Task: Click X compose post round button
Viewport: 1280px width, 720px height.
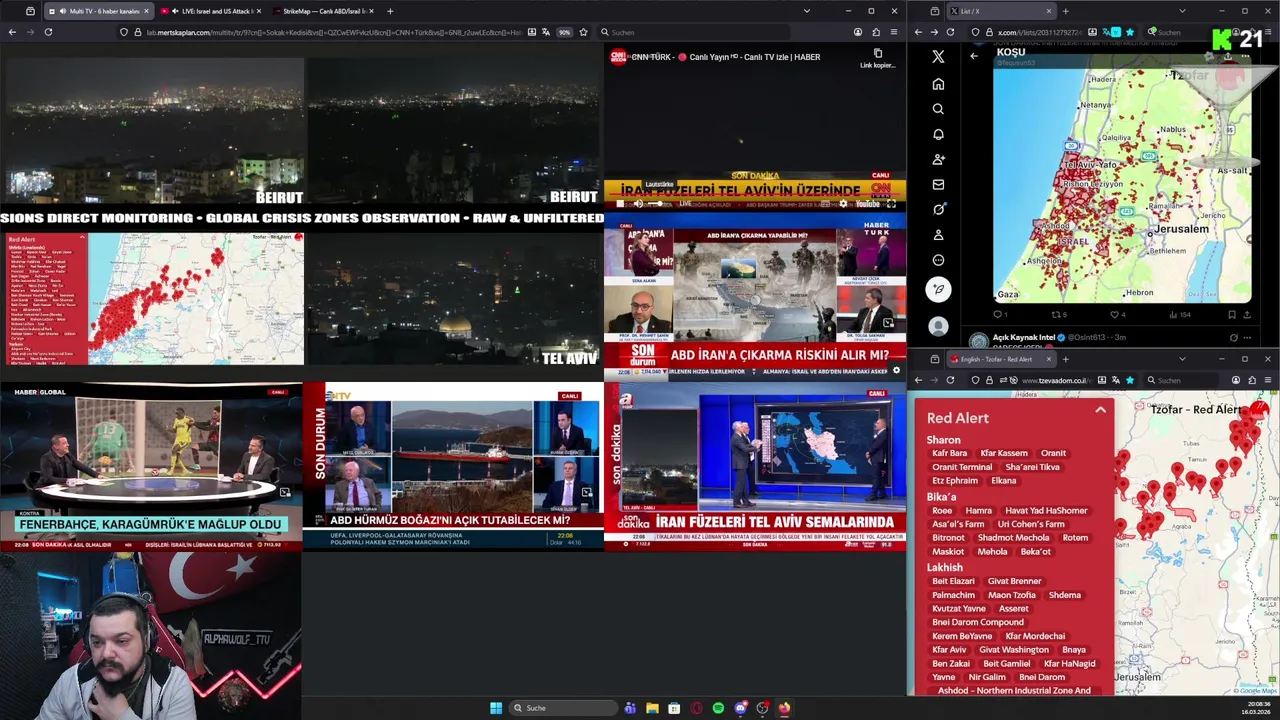Action: coord(938,289)
